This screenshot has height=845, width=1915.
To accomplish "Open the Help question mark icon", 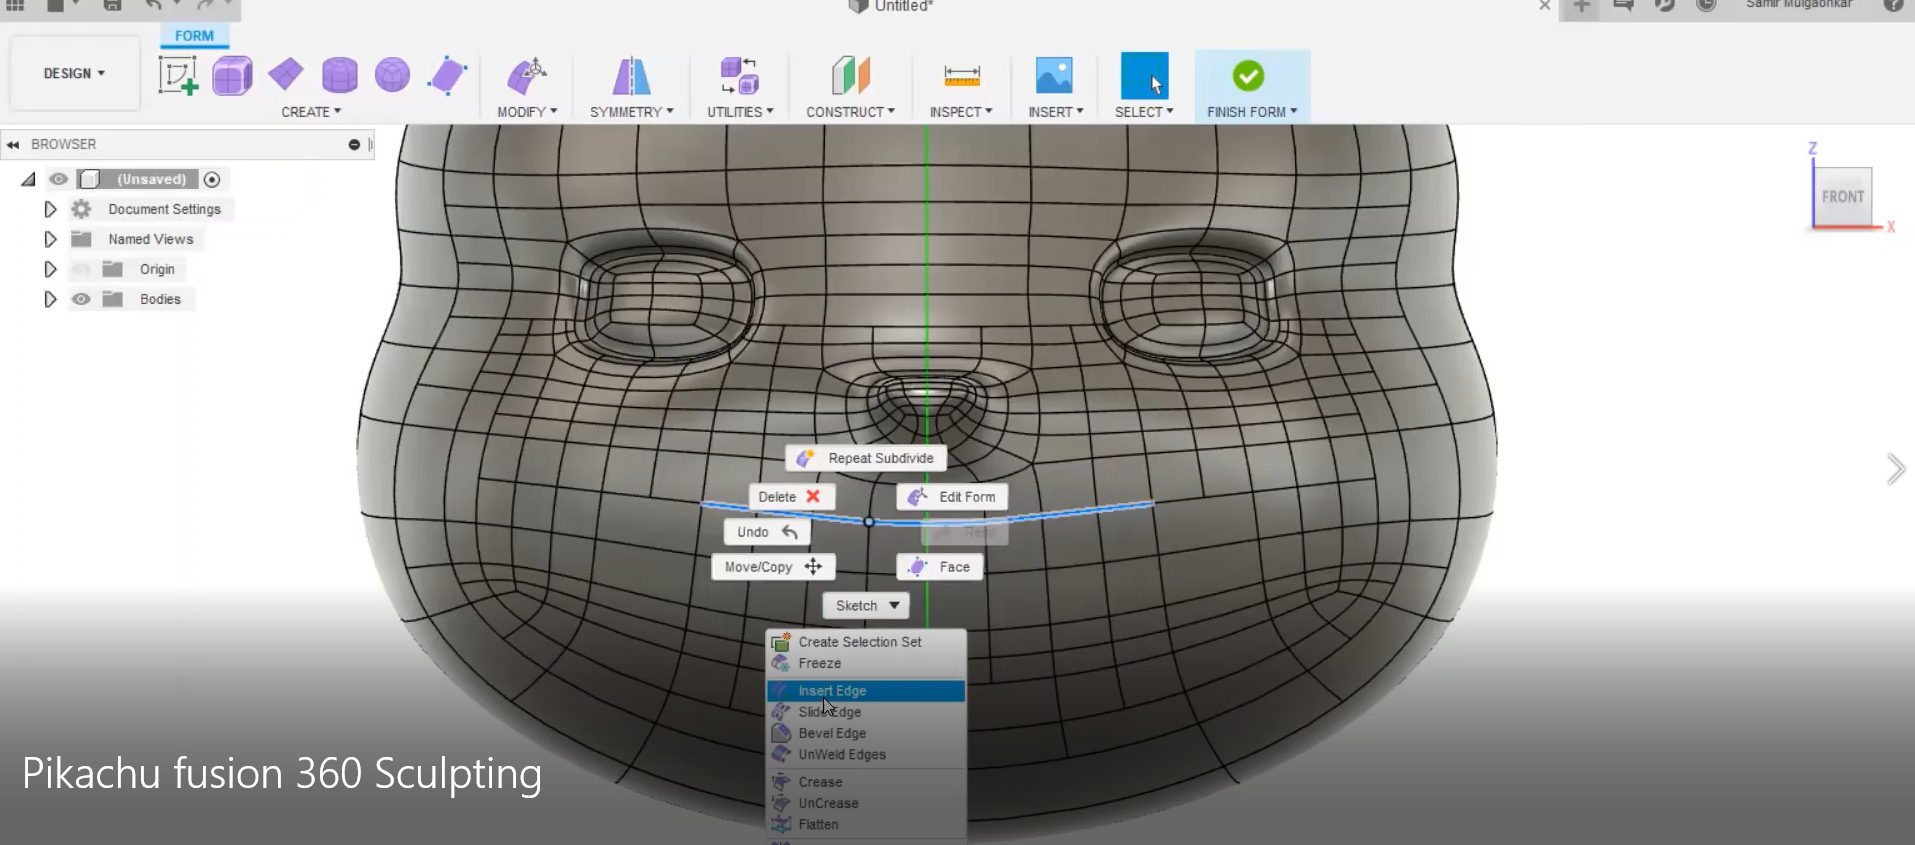I will pos(1893,5).
